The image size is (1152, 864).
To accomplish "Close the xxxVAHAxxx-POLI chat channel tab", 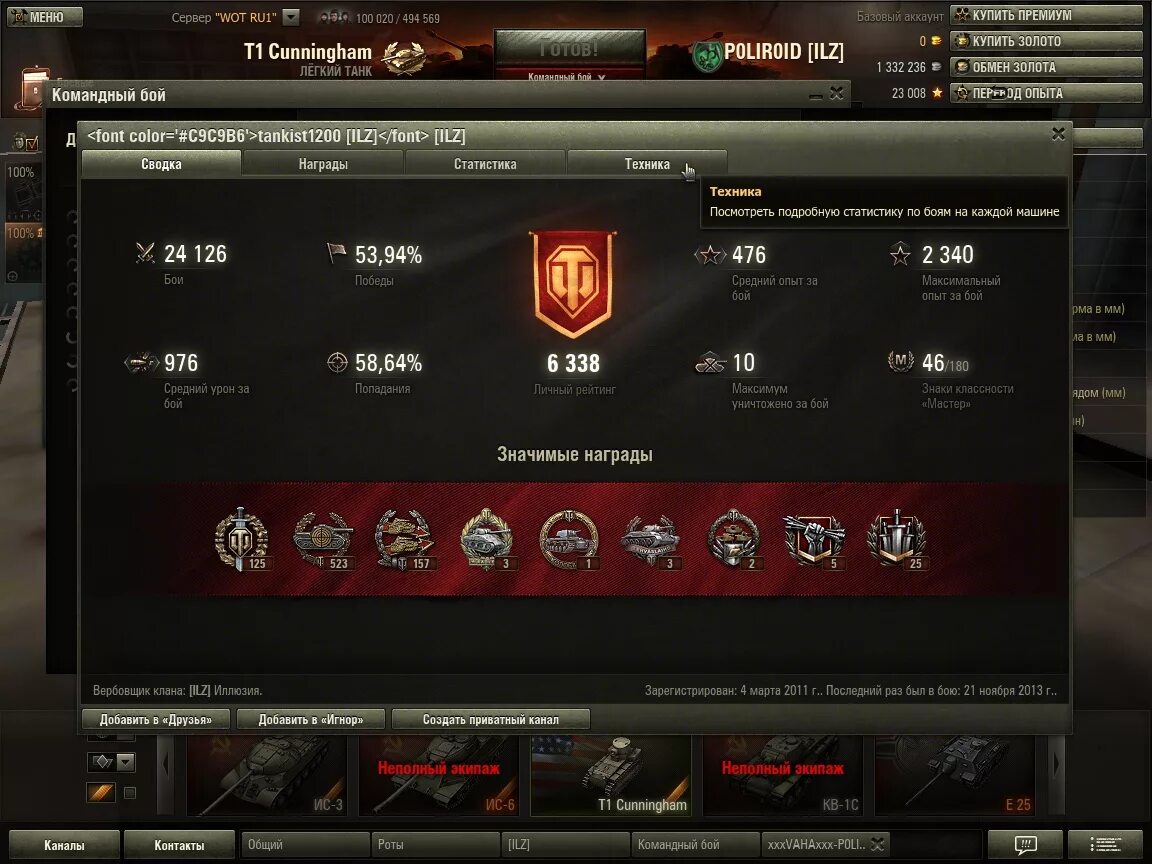I will [876, 845].
